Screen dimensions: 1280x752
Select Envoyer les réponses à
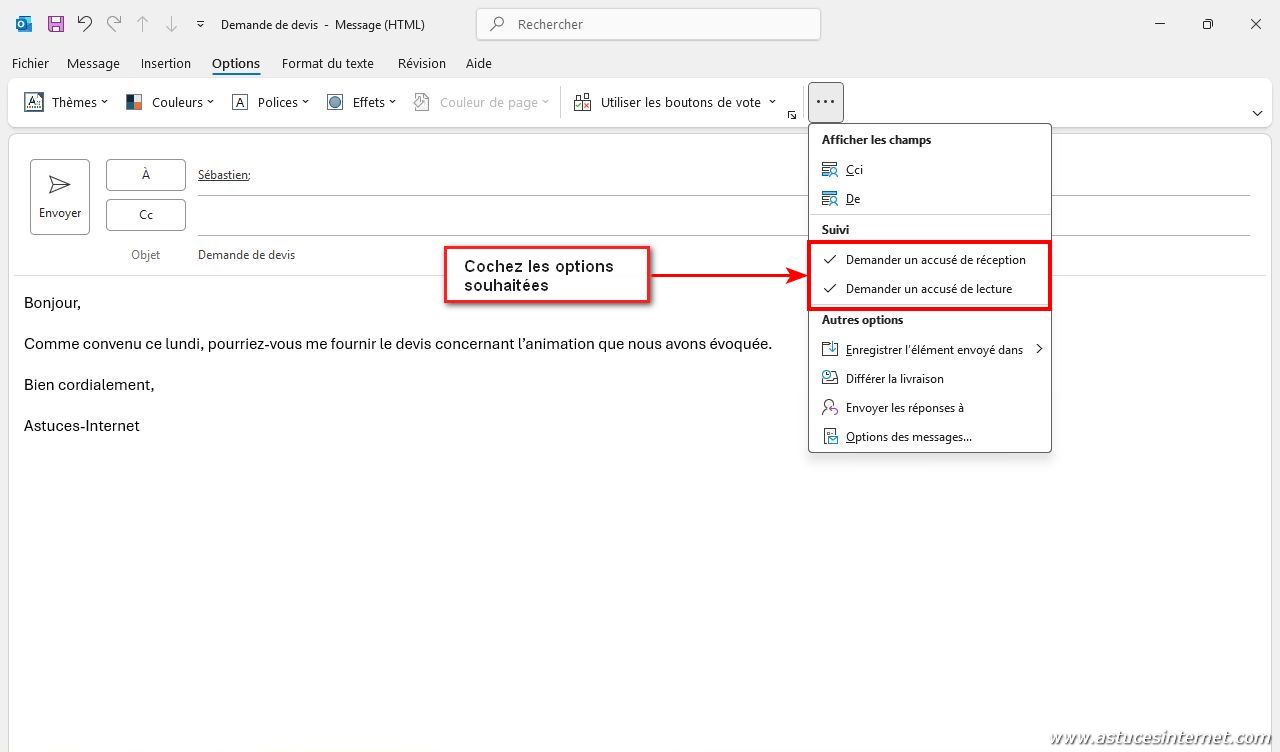point(904,408)
